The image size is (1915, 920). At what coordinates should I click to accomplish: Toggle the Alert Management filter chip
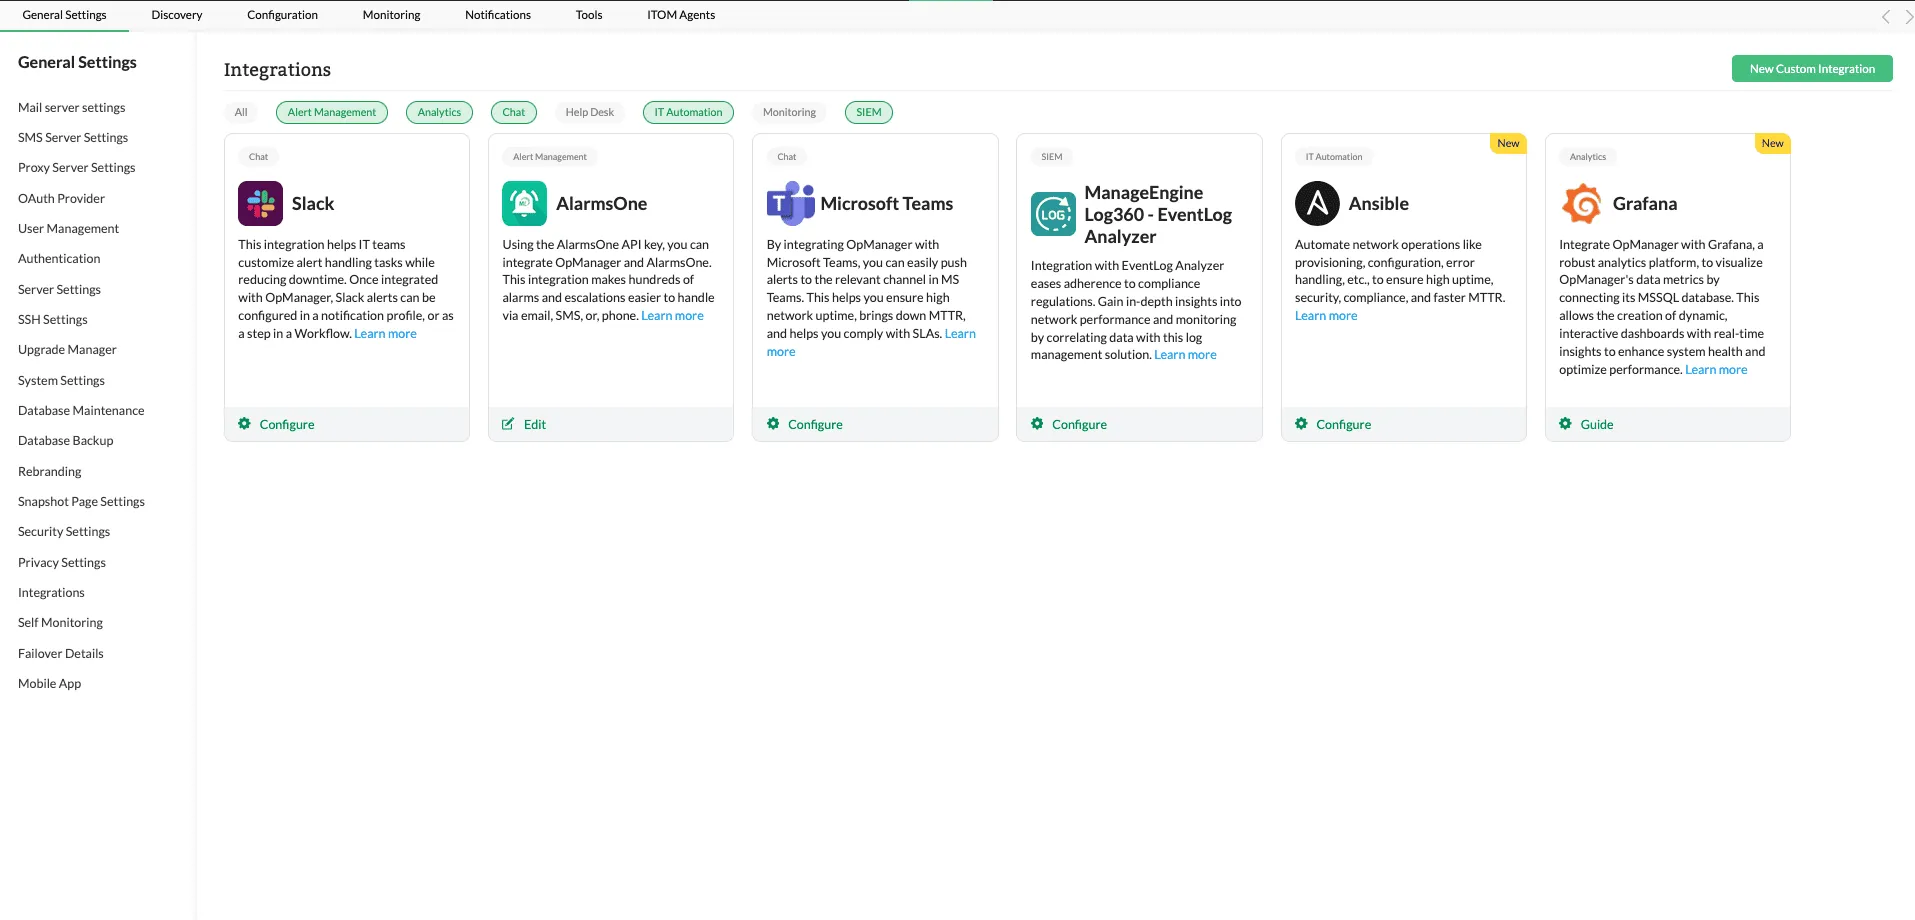point(332,112)
